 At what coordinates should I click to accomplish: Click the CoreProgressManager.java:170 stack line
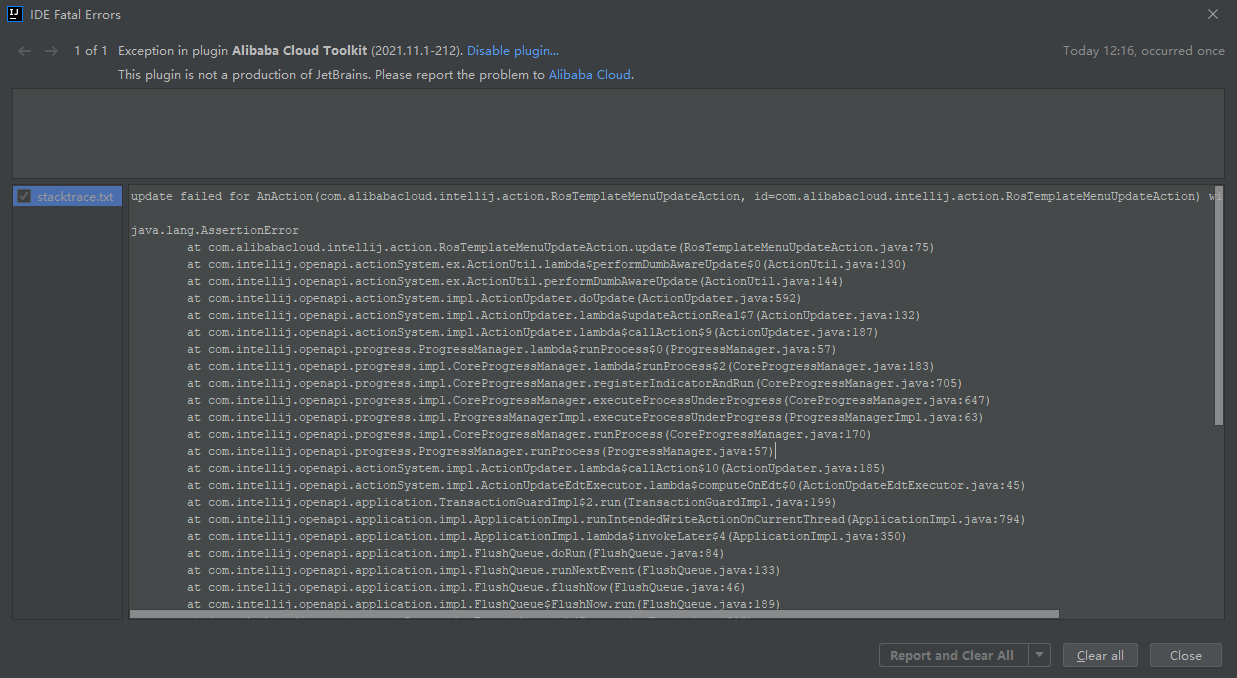coord(529,434)
